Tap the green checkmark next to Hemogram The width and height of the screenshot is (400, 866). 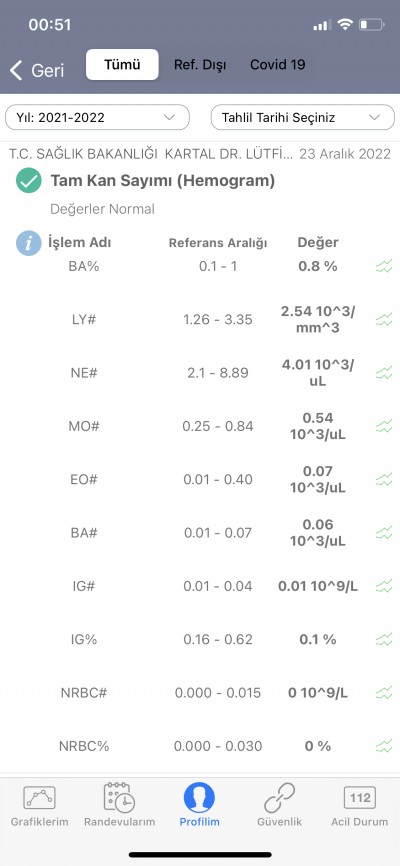[29, 181]
